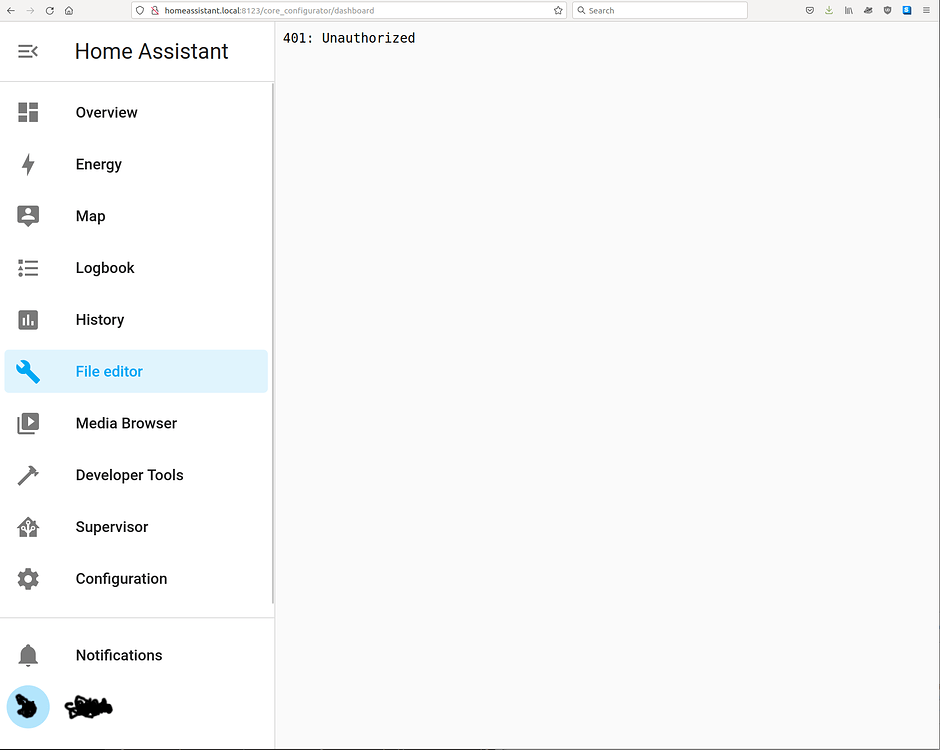Select the Developer Tools hammer icon
940x750 pixels.
point(27,475)
